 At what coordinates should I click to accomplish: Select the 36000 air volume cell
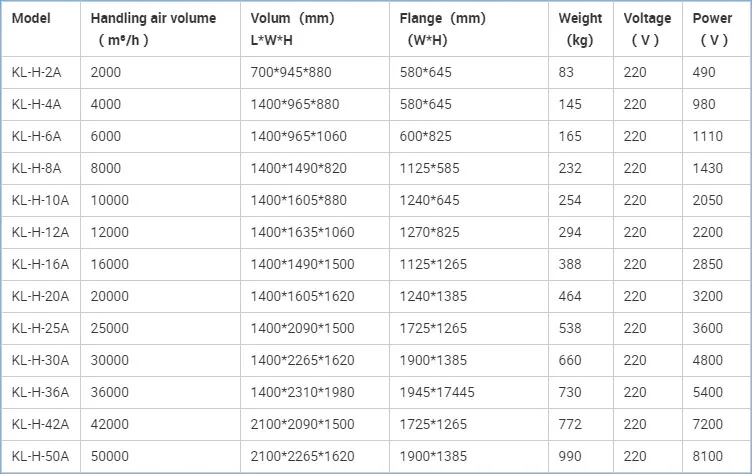tap(109, 393)
